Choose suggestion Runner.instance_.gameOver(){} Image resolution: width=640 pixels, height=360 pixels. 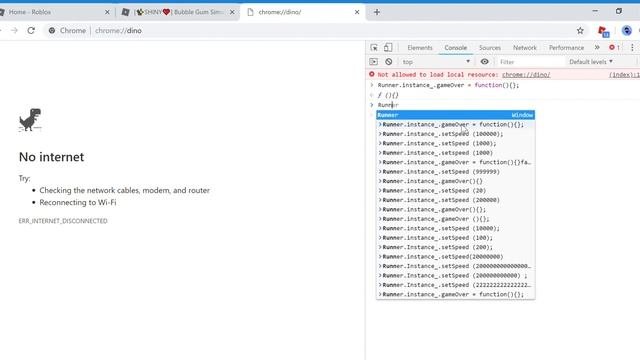455,181
